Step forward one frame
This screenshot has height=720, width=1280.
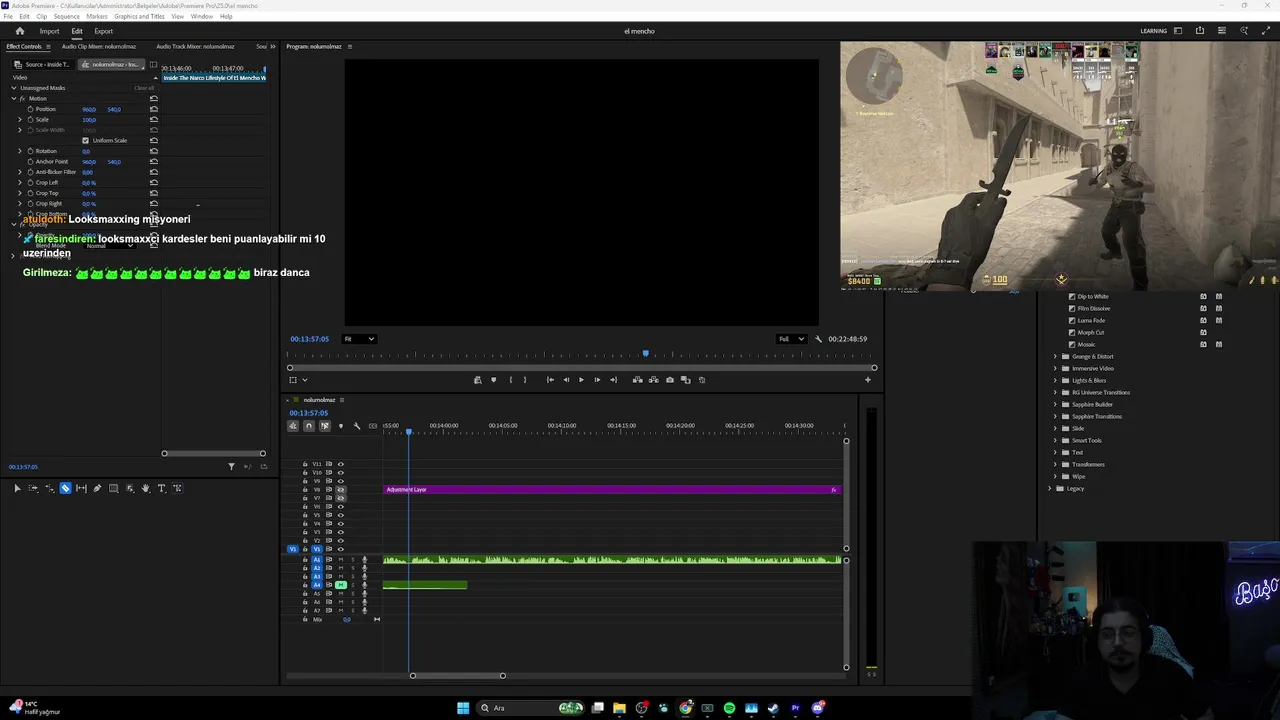[x=597, y=380]
